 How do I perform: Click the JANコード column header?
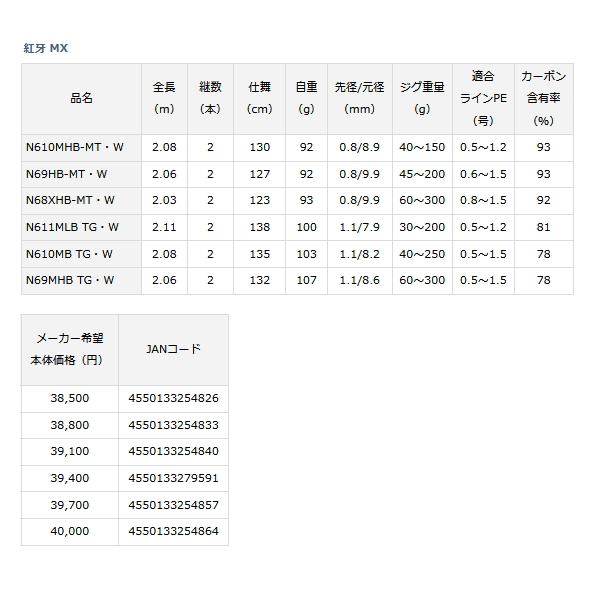tap(173, 350)
